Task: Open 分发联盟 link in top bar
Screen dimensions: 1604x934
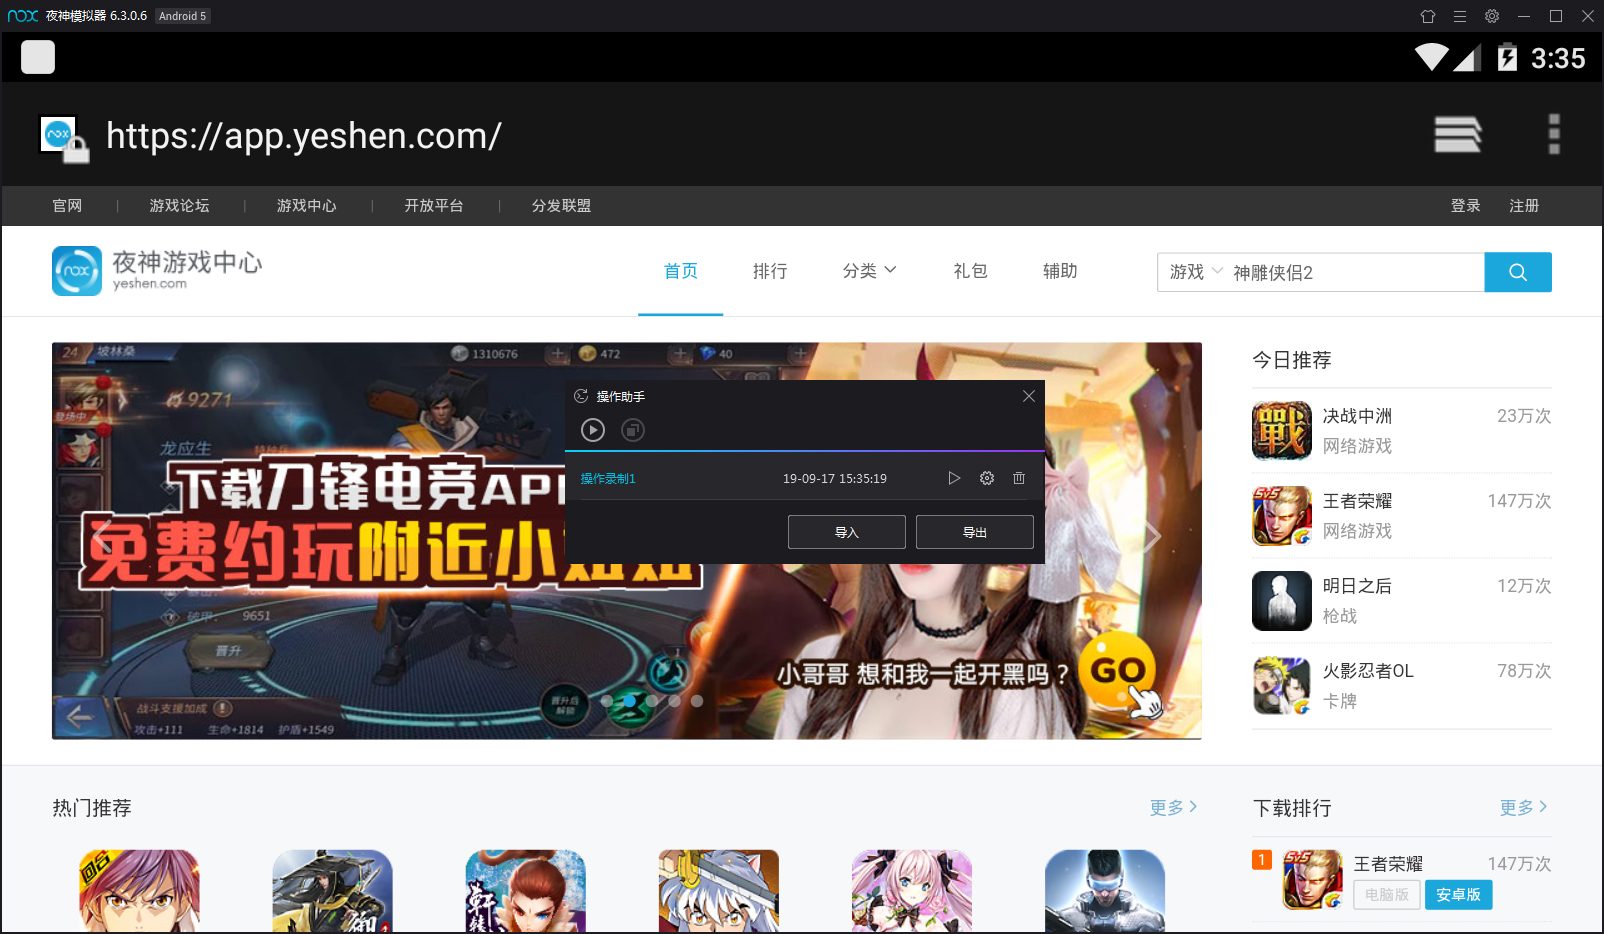Action: click(x=561, y=206)
